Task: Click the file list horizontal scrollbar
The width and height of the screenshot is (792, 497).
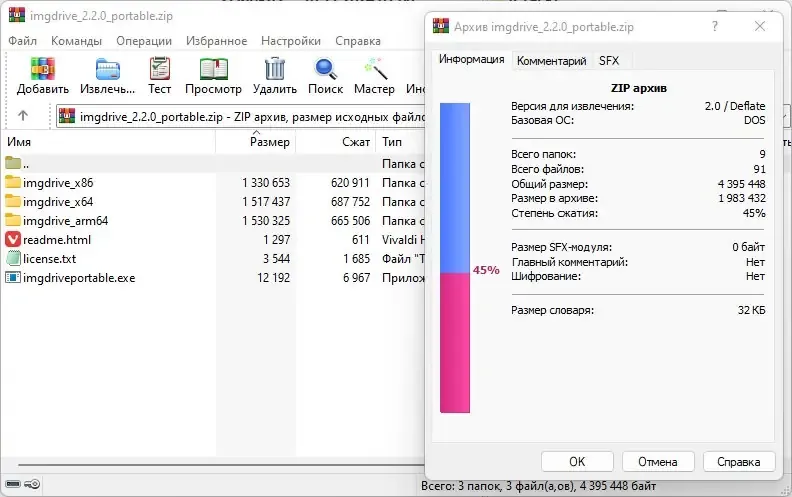Action: pyautogui.click(x=221, y=465)
